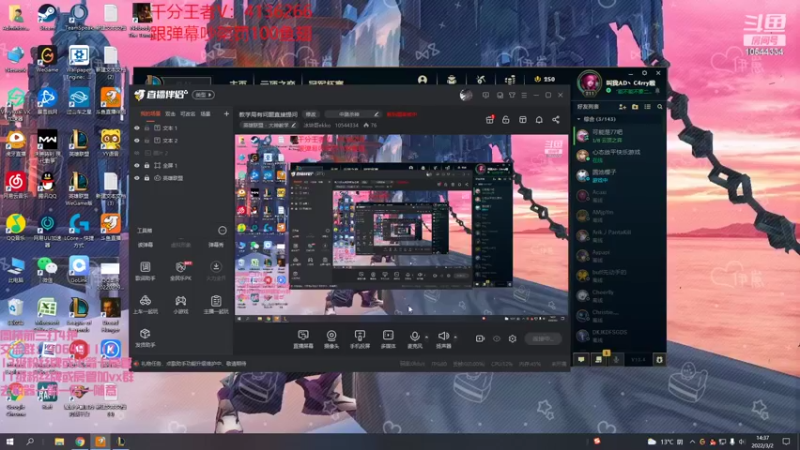Open the hamburger menu in streaming title bar
The height and width of the screenshot is (450, 800).
524,95
